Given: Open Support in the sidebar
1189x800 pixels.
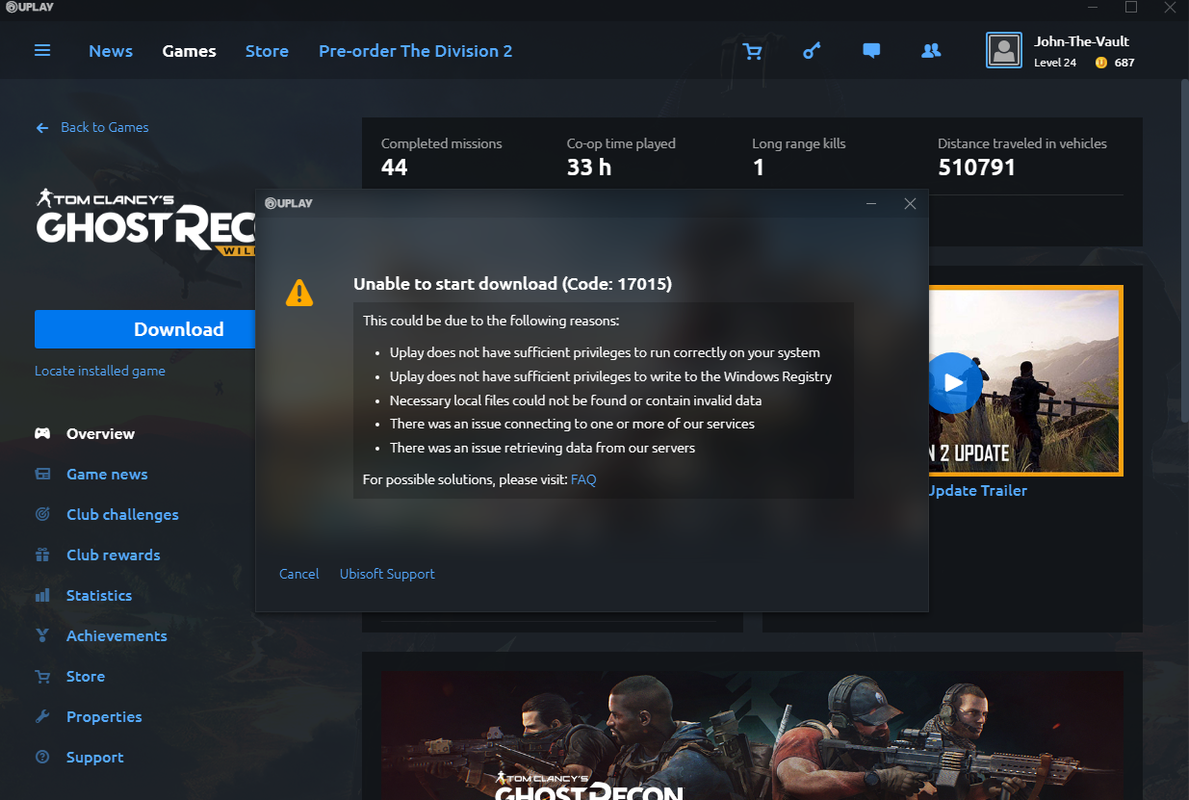Looking at the screenshot, I should tap(95, 757).
